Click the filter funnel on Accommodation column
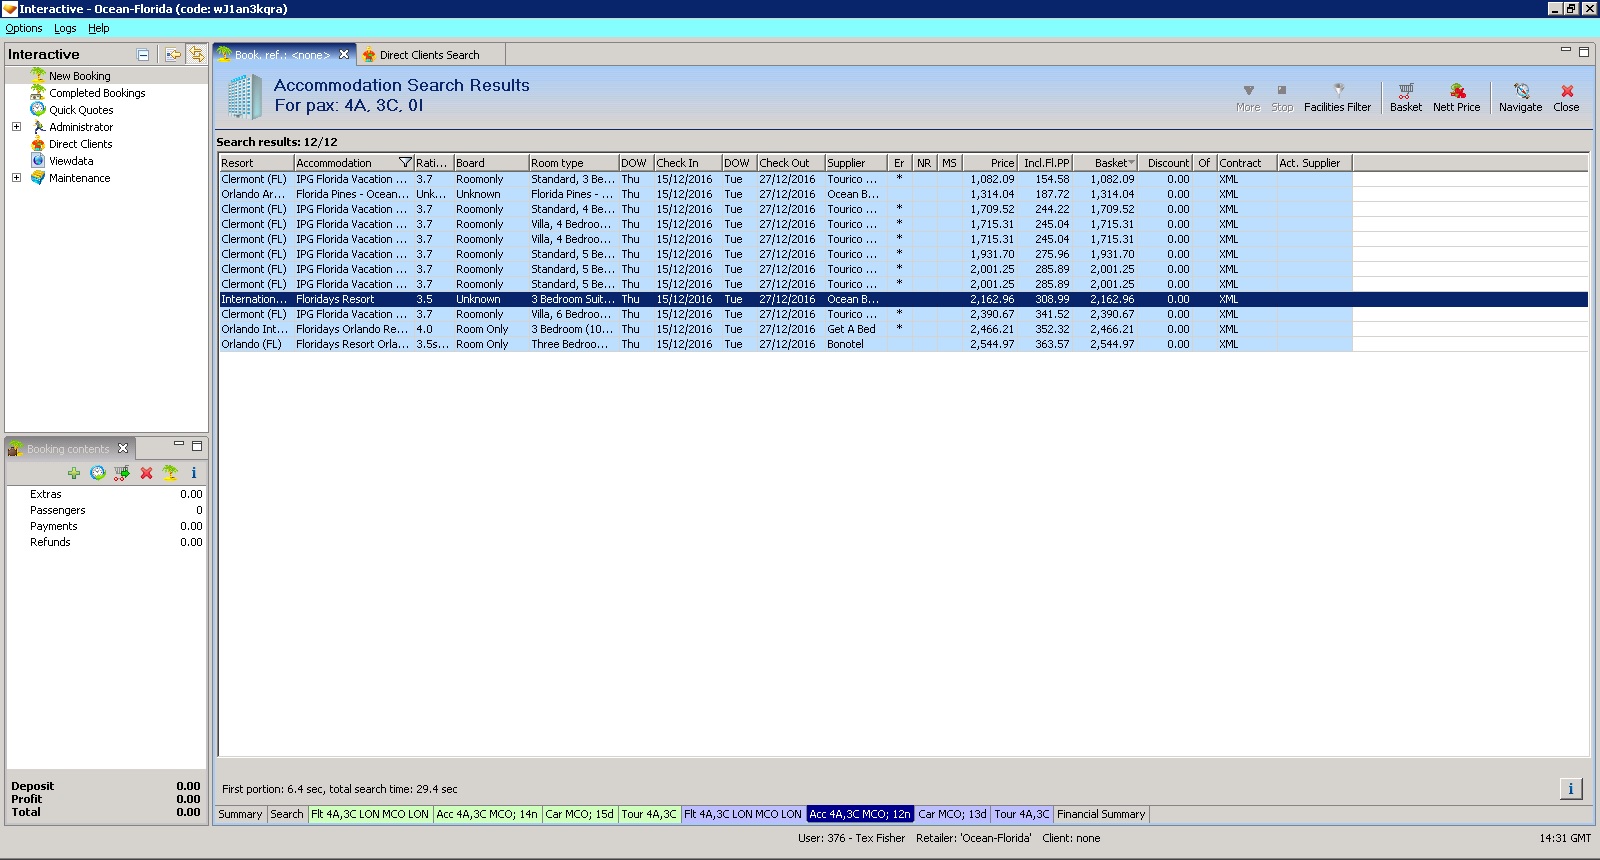 click(x=405, y=163)
